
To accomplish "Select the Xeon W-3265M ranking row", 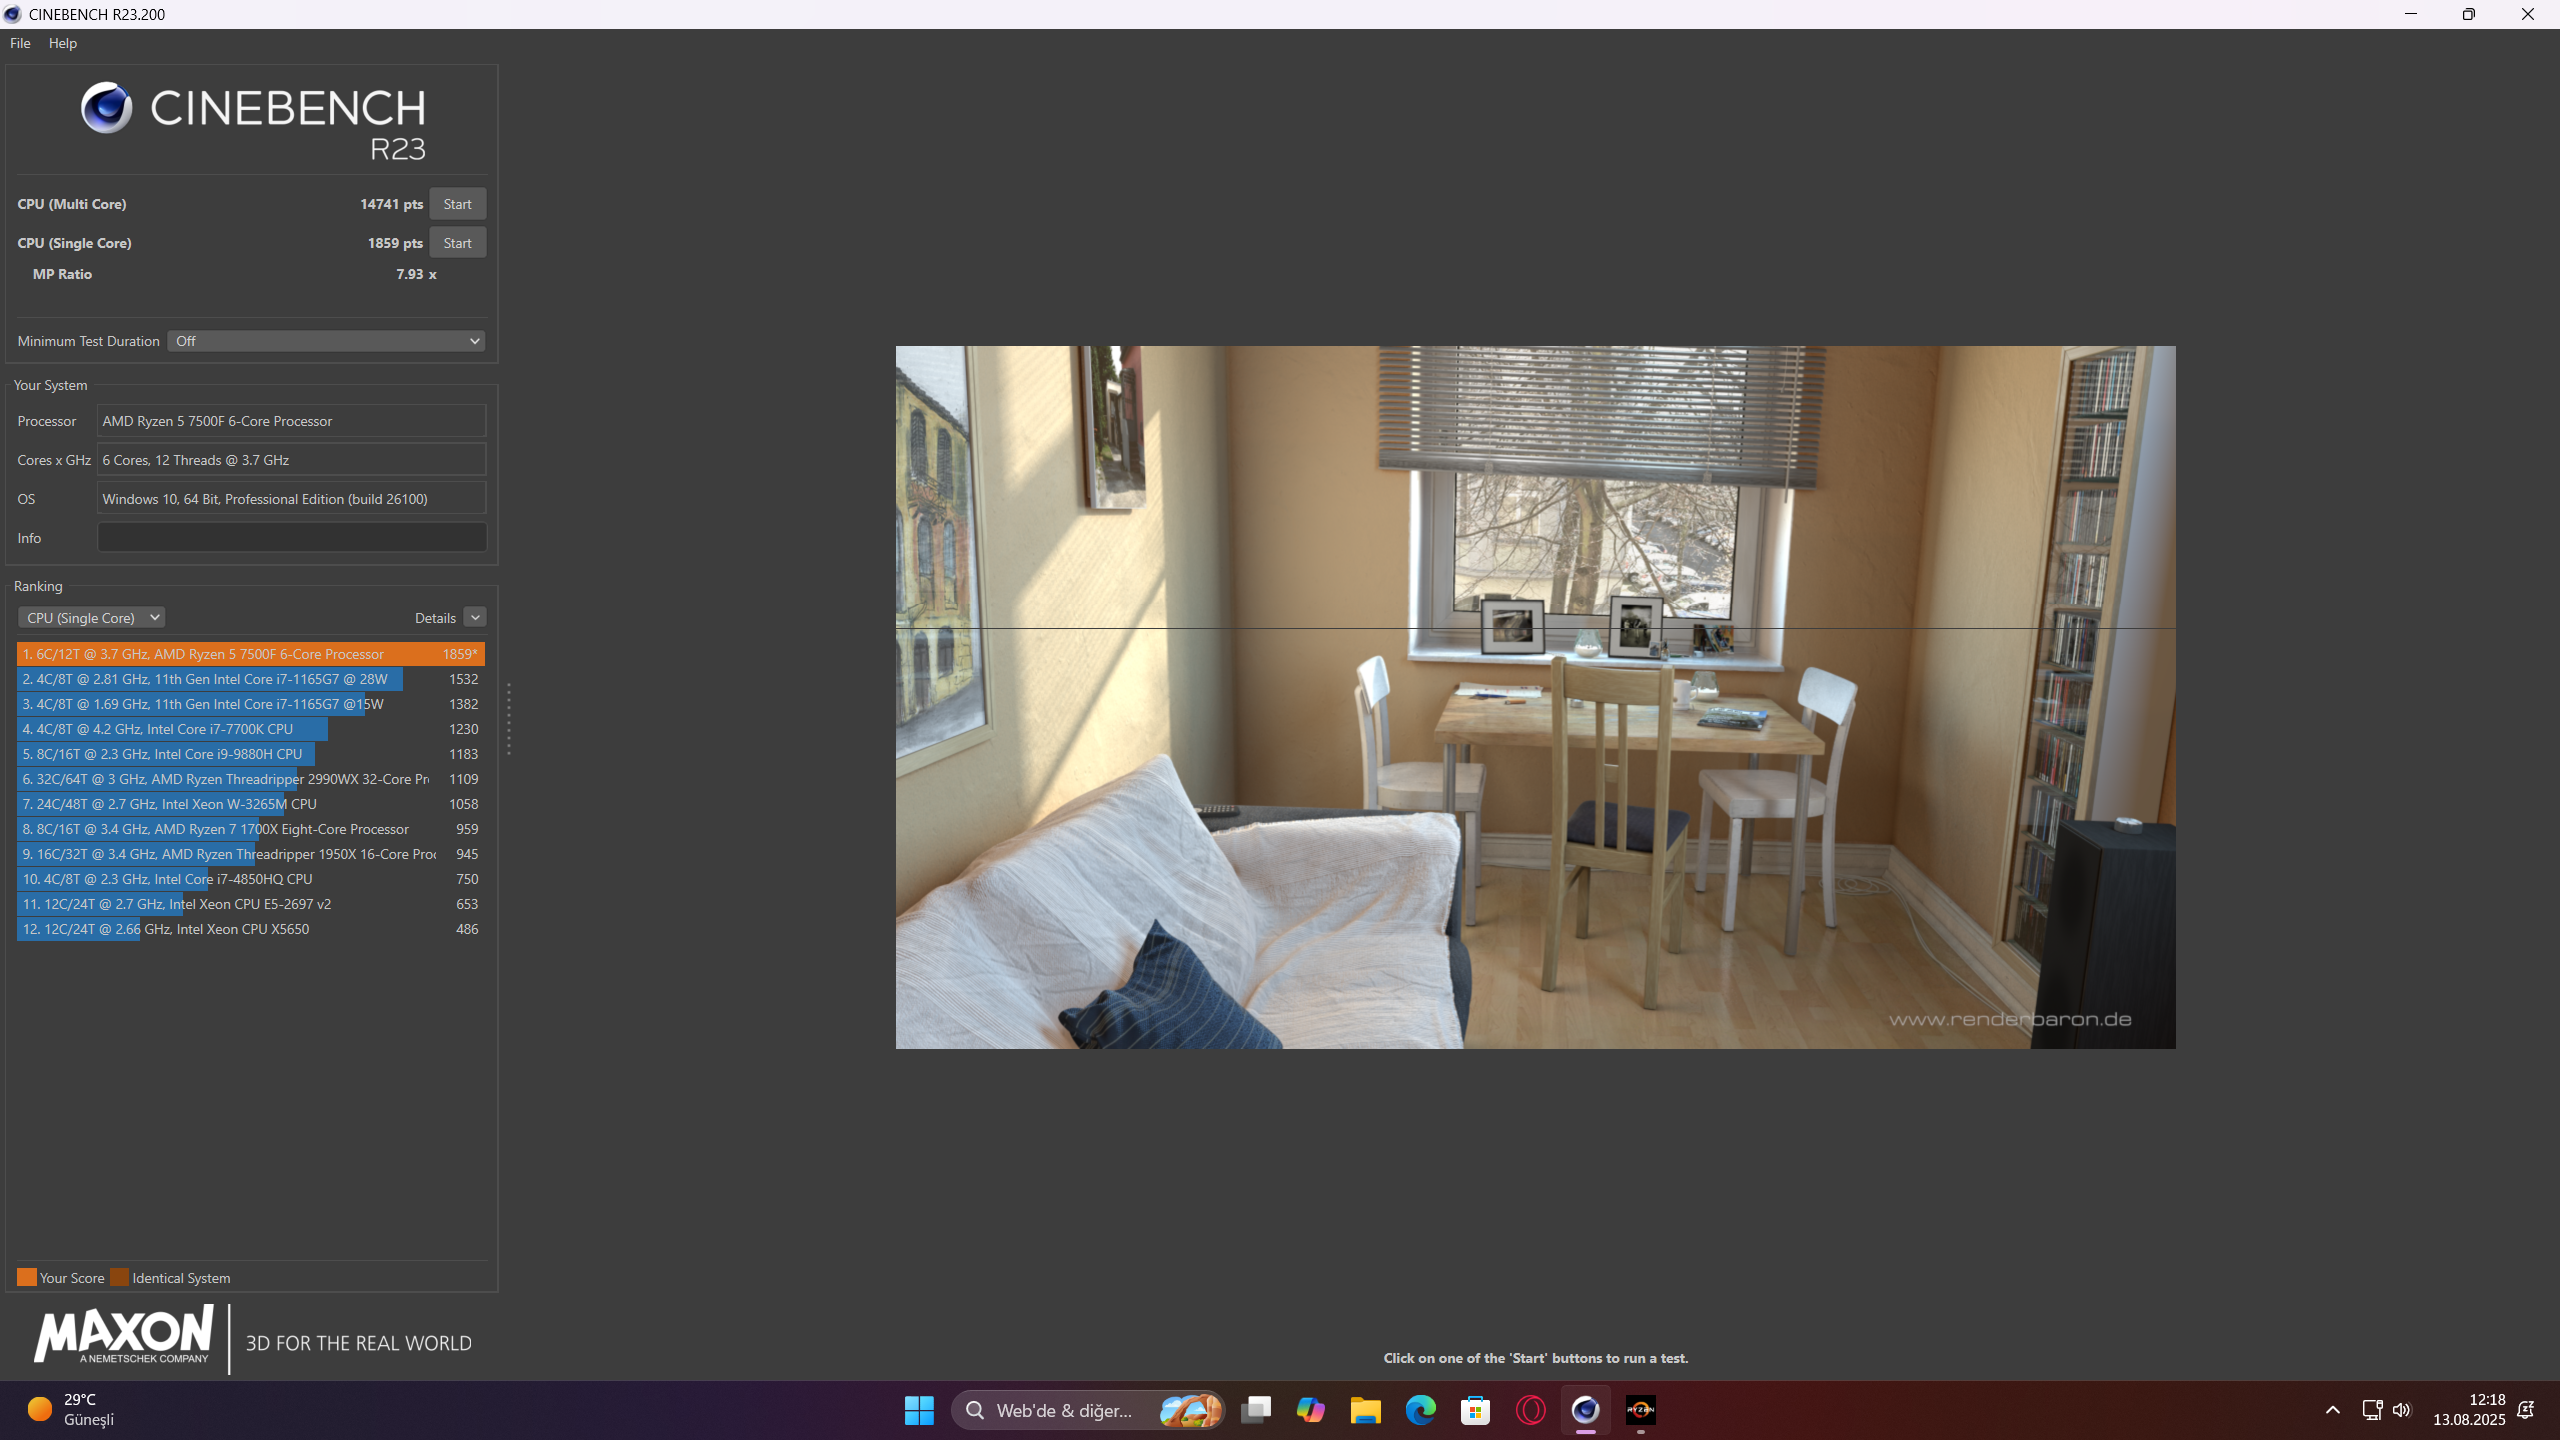I will tap(251, 804).
